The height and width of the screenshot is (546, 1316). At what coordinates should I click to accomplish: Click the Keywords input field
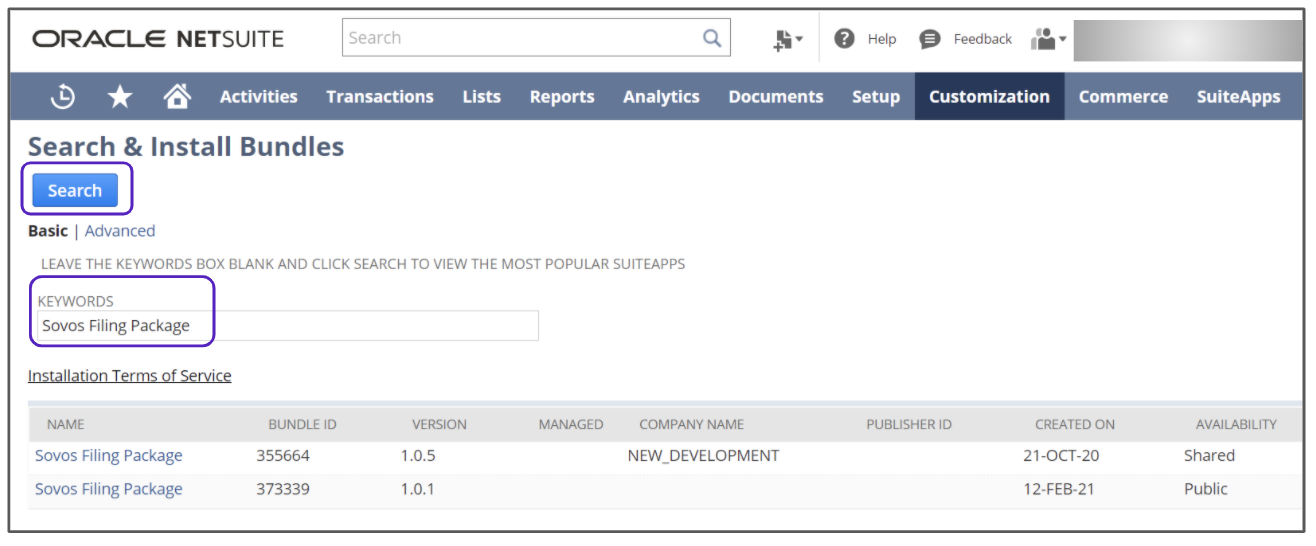coord(288,325)
